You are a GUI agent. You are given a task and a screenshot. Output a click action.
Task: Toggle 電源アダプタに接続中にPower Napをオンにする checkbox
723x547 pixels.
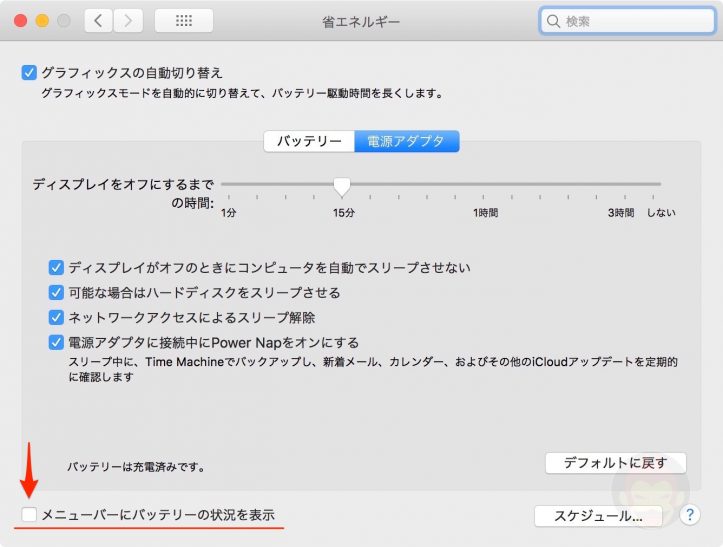pyautogui.click(x=56, y=343)
